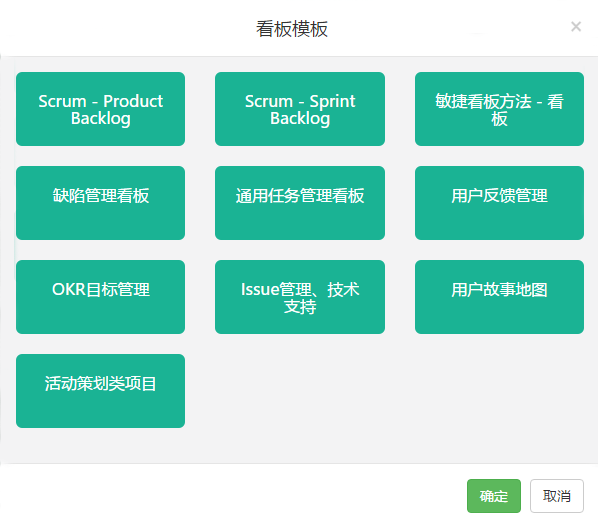
Task: Click the OKR goal management tile
Action: point(100,297)
